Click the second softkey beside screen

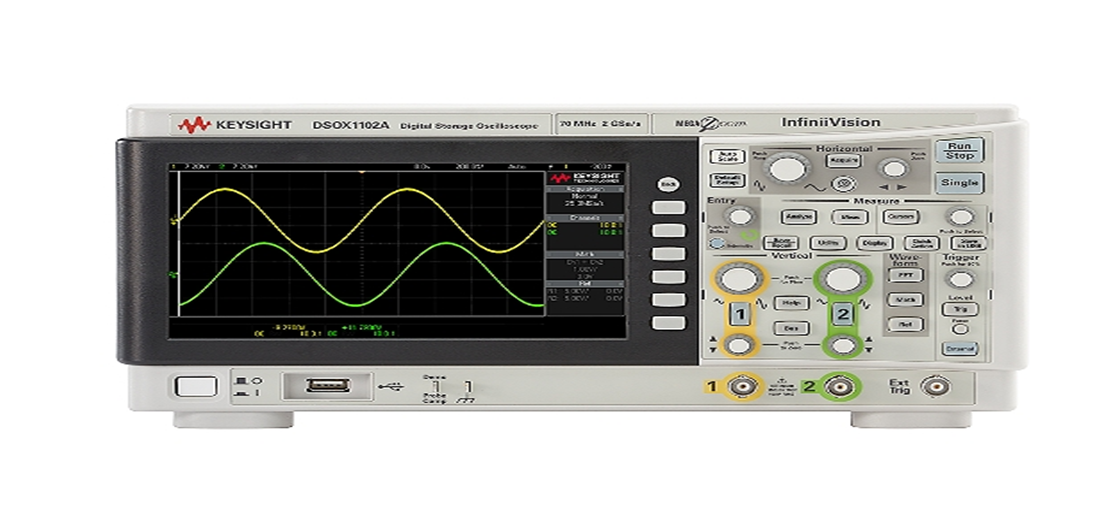click(x=668, y=230)
